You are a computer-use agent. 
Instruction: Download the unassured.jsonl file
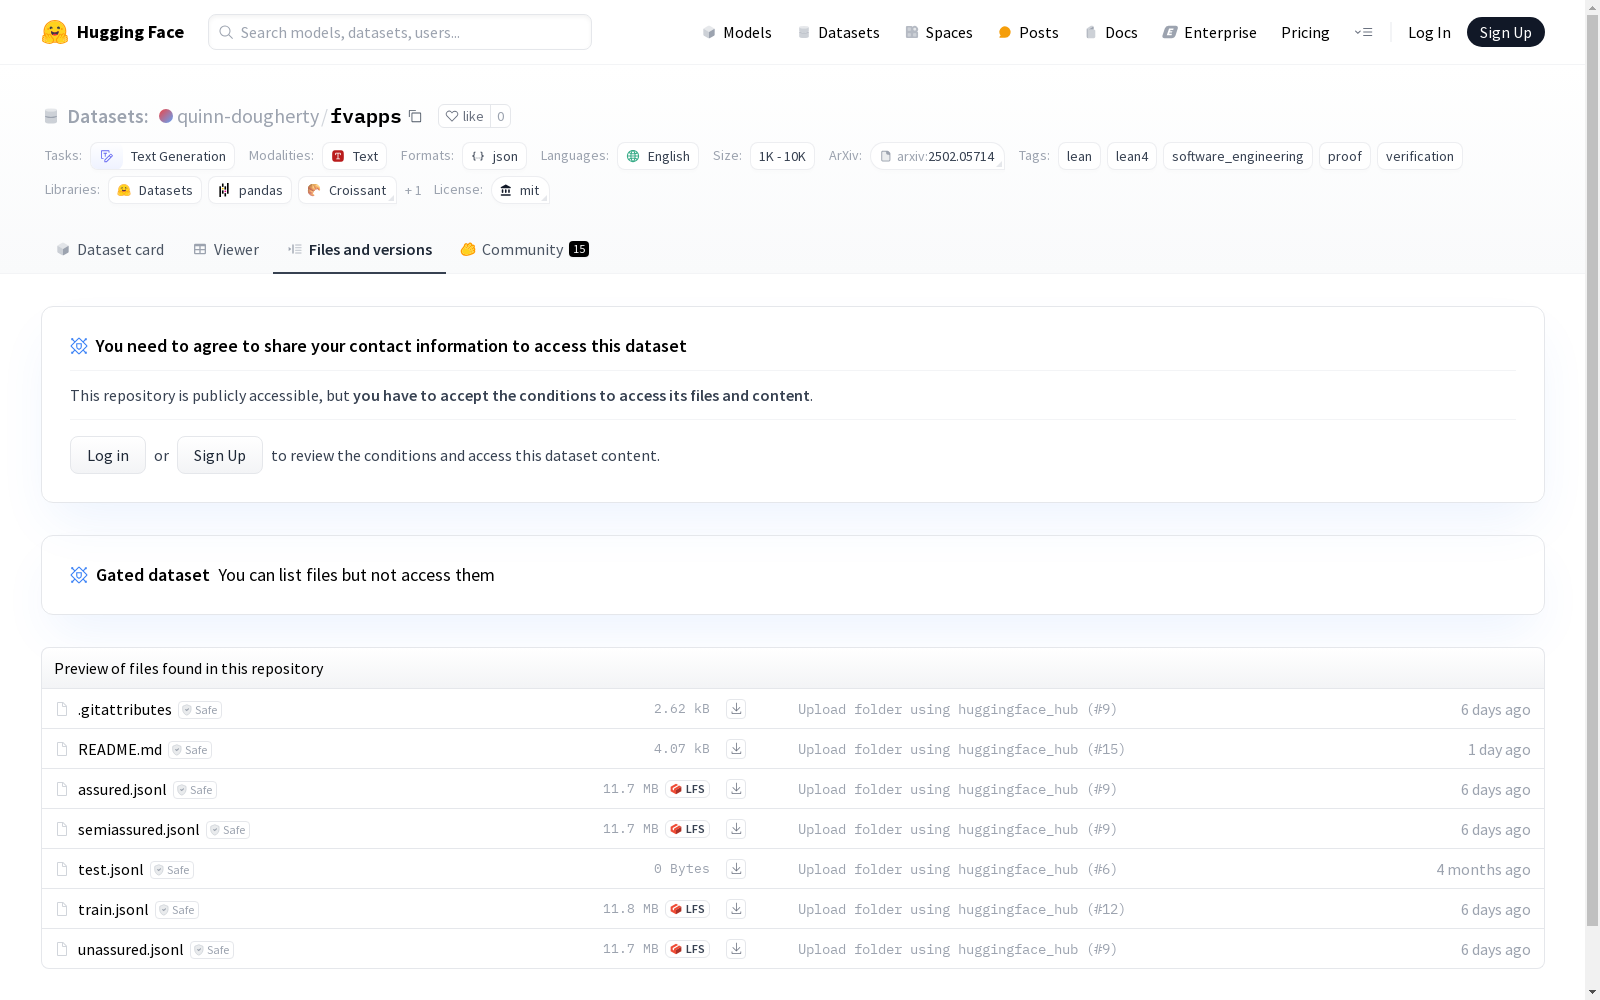pyautogui.click(x=736, y=949)
